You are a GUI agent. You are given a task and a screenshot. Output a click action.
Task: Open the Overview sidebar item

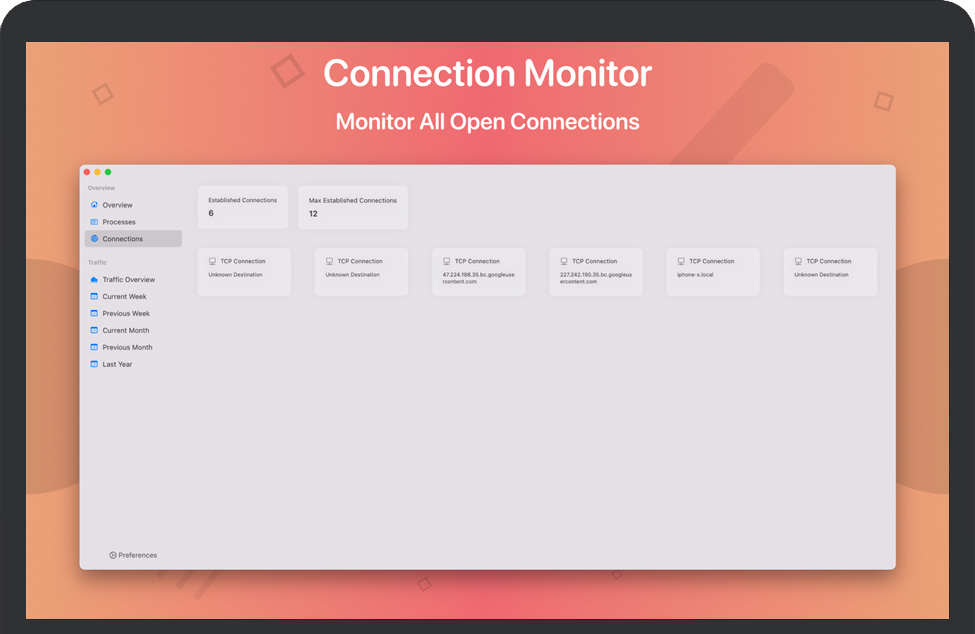tap(133, 204)
